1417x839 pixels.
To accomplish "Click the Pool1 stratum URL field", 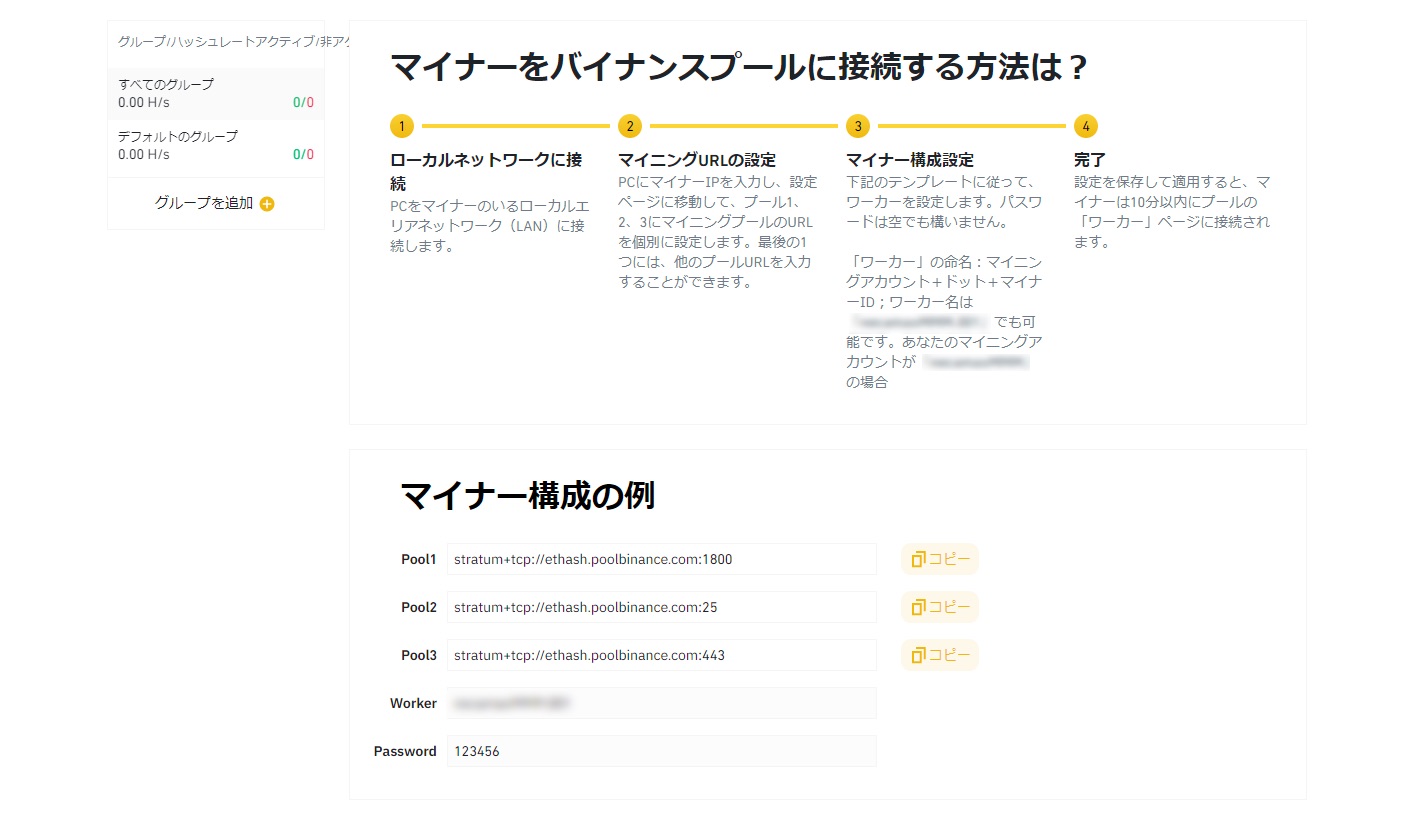I will coord(661,559).
